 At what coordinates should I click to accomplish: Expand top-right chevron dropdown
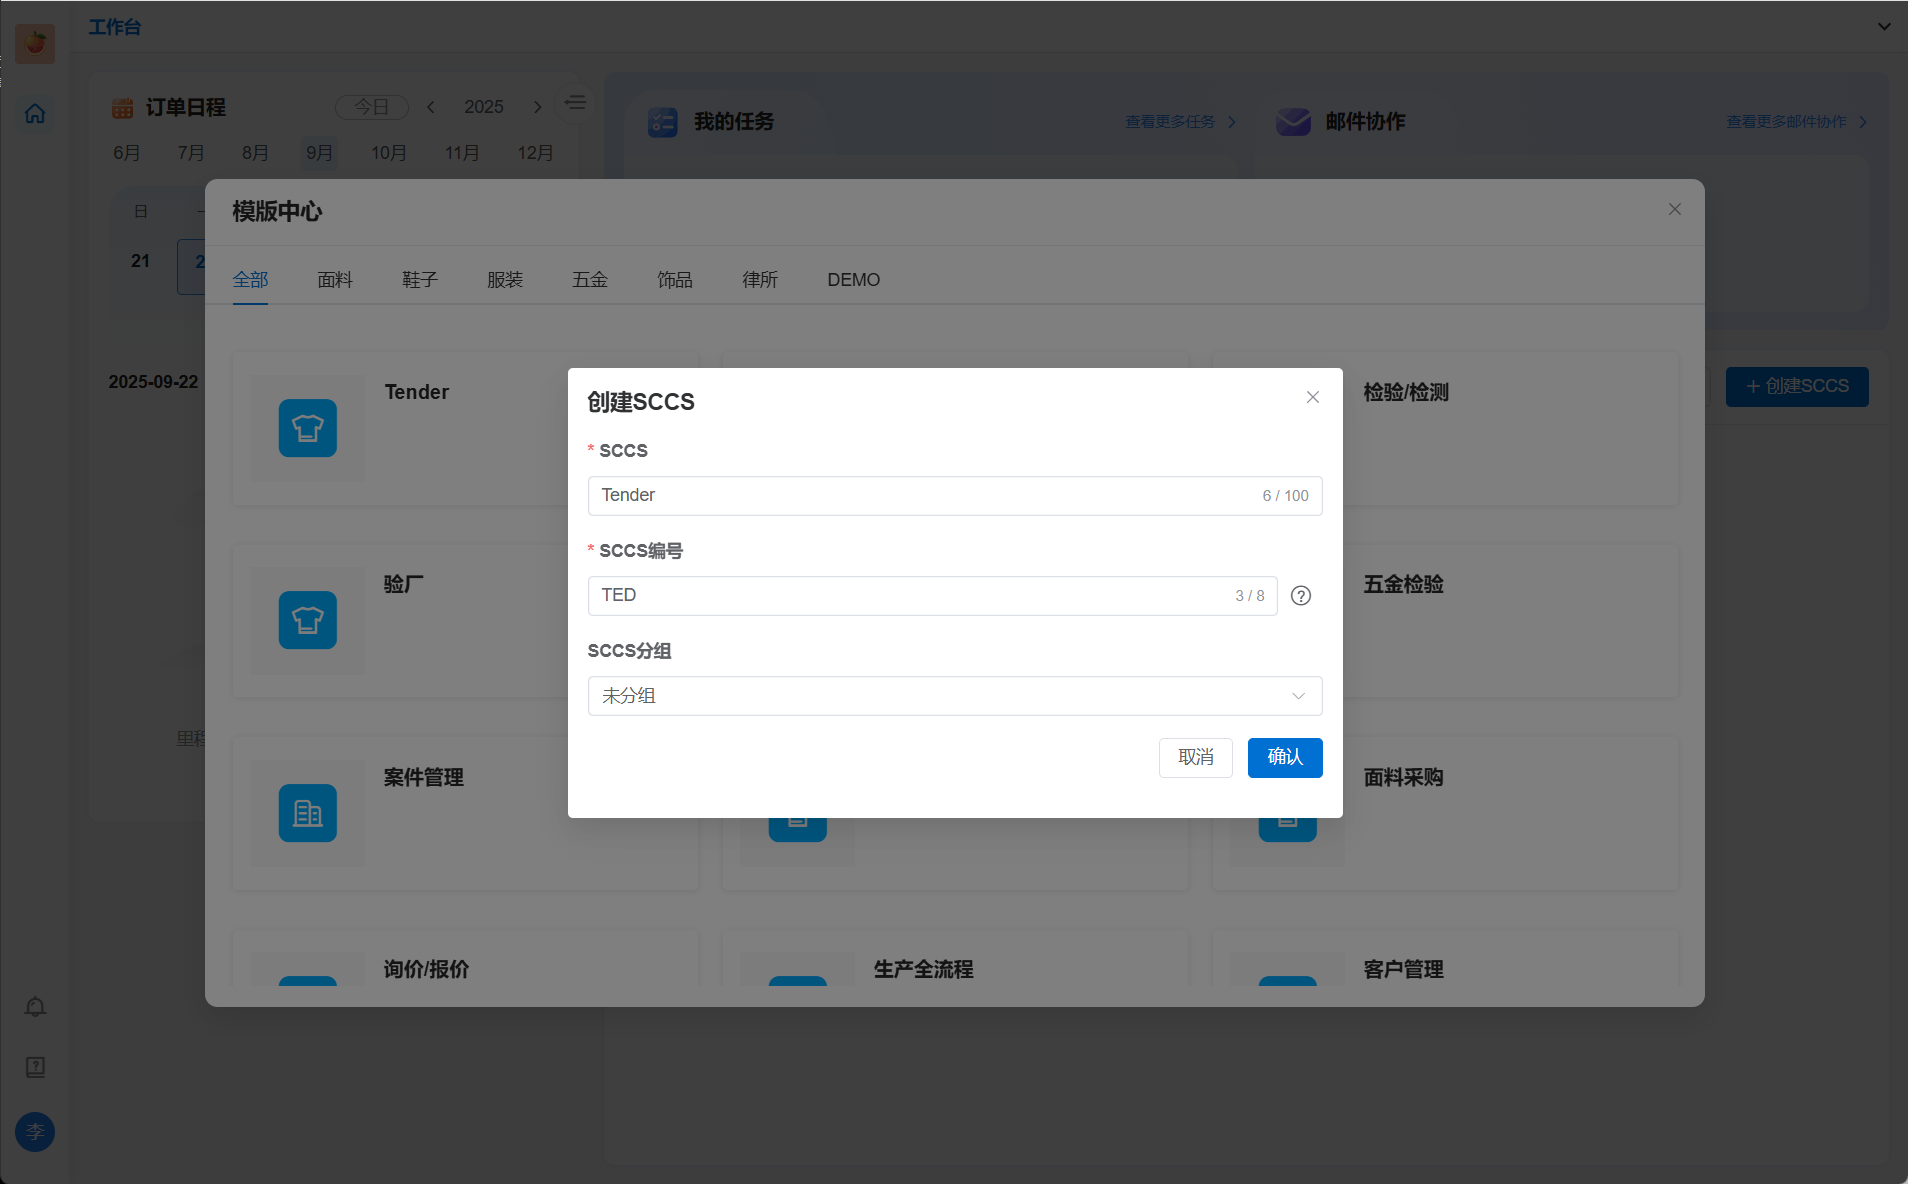coord(1884,27)
